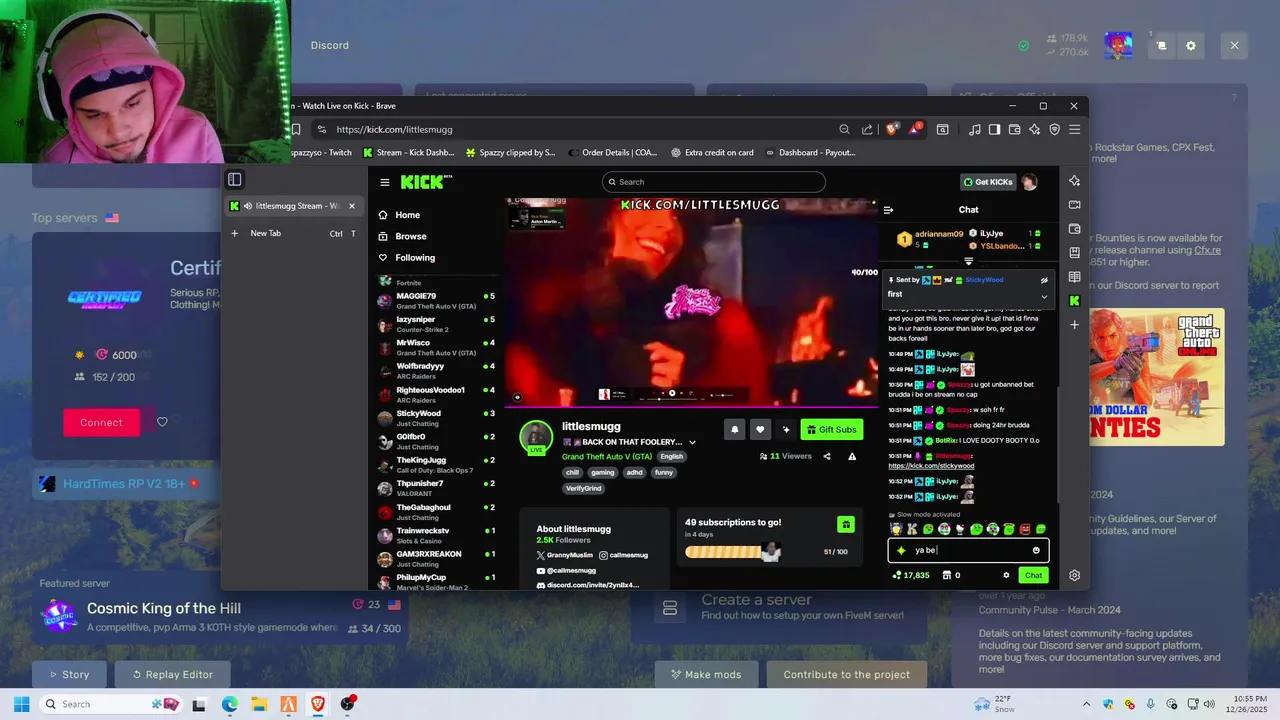Open the user avatar menu on Kick

click(1029, 182)
